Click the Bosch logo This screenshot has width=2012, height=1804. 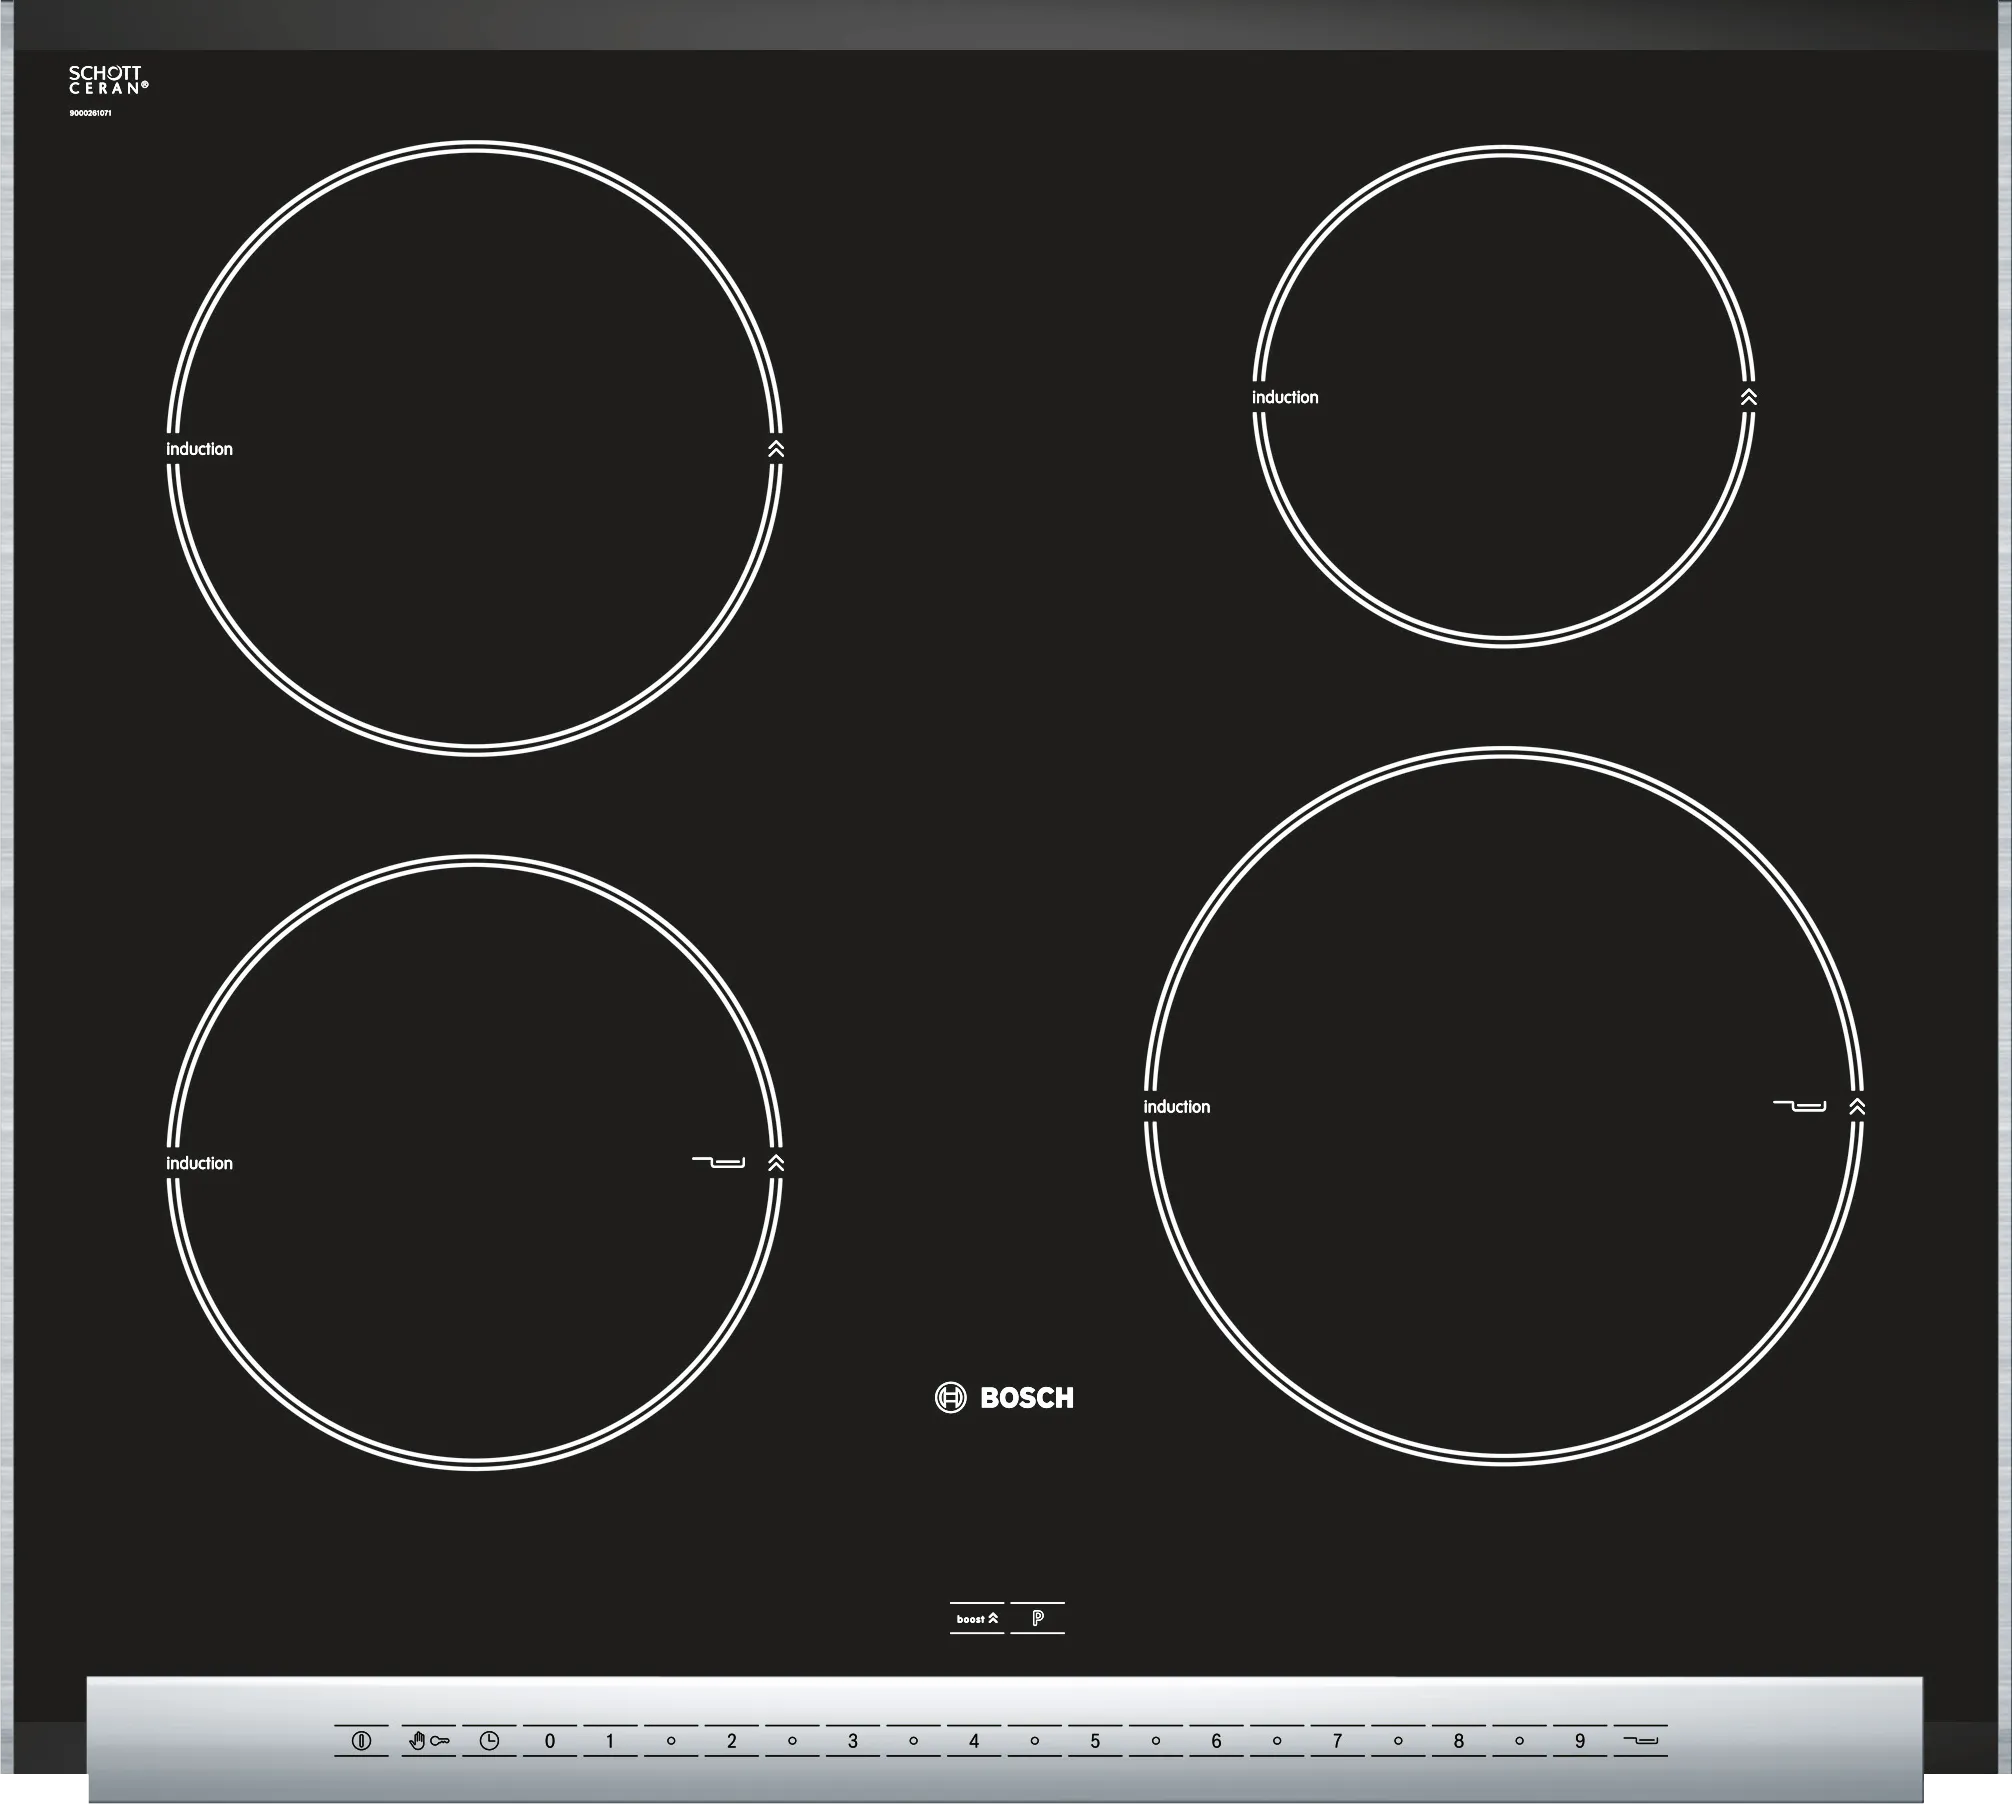pyautogui.click(x=1005, y=1397)
